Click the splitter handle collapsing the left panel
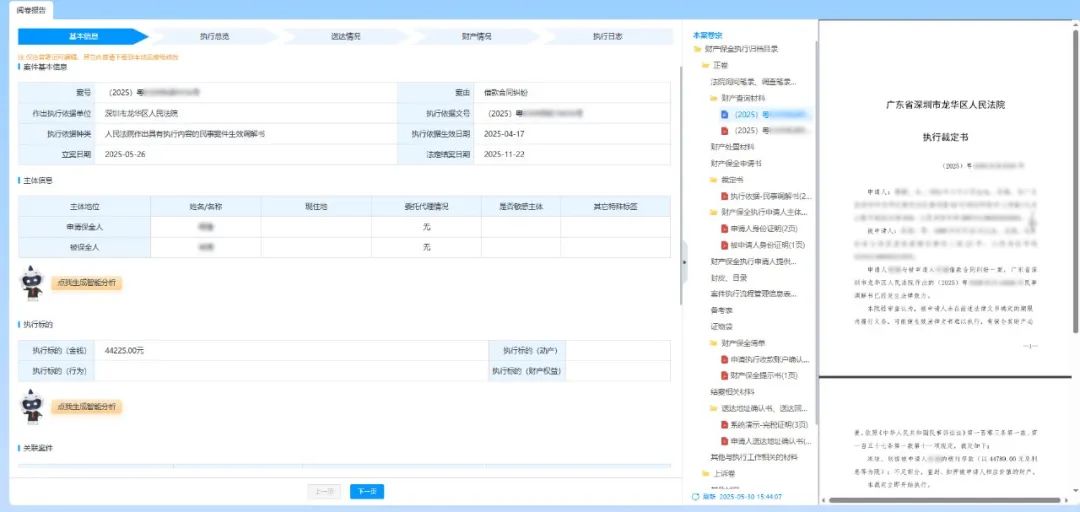 click(x=684, y=262)
